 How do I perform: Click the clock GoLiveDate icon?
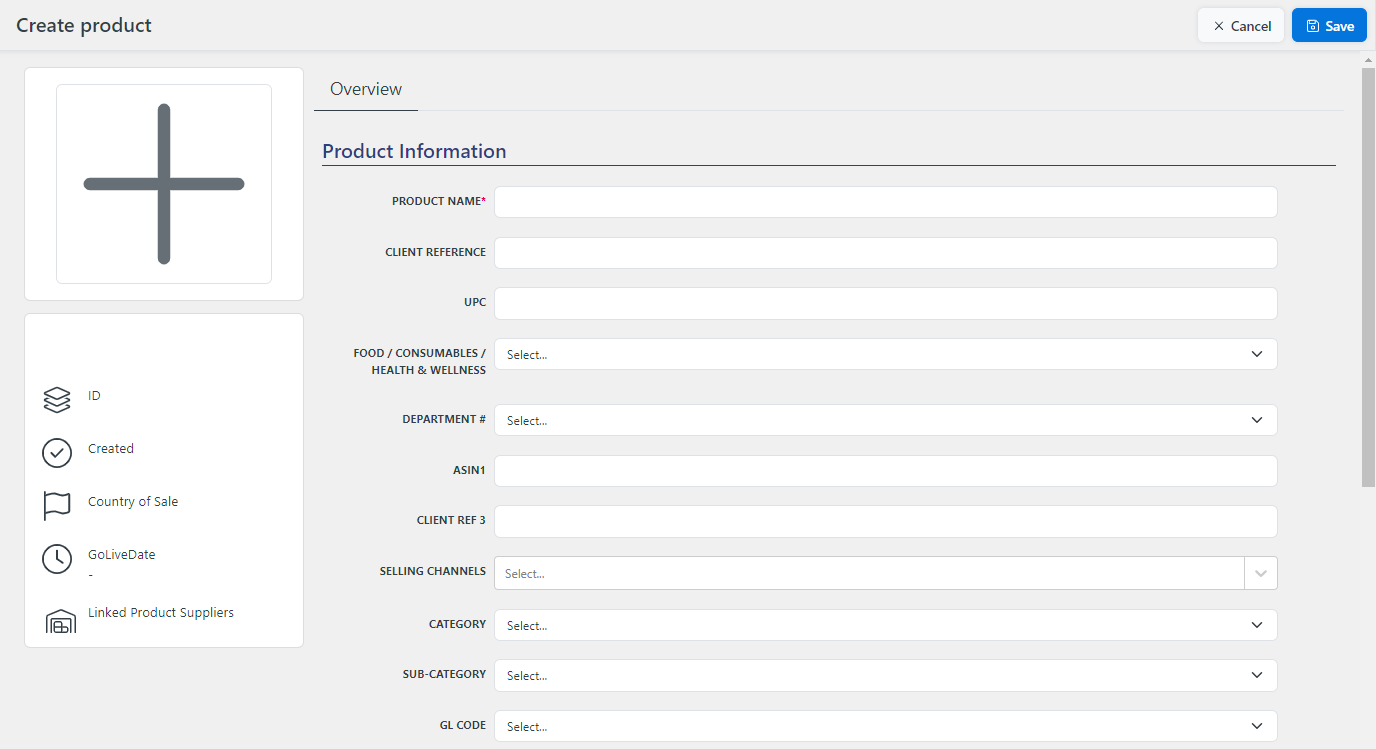point(57,559)
